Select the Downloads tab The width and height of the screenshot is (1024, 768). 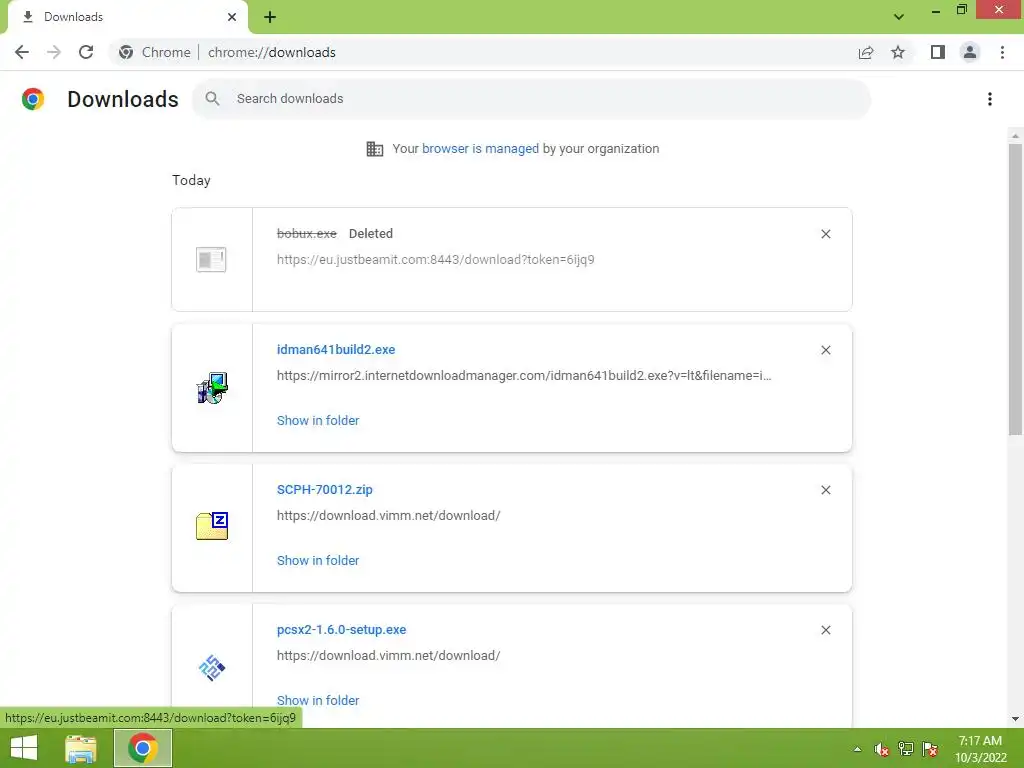127,17
